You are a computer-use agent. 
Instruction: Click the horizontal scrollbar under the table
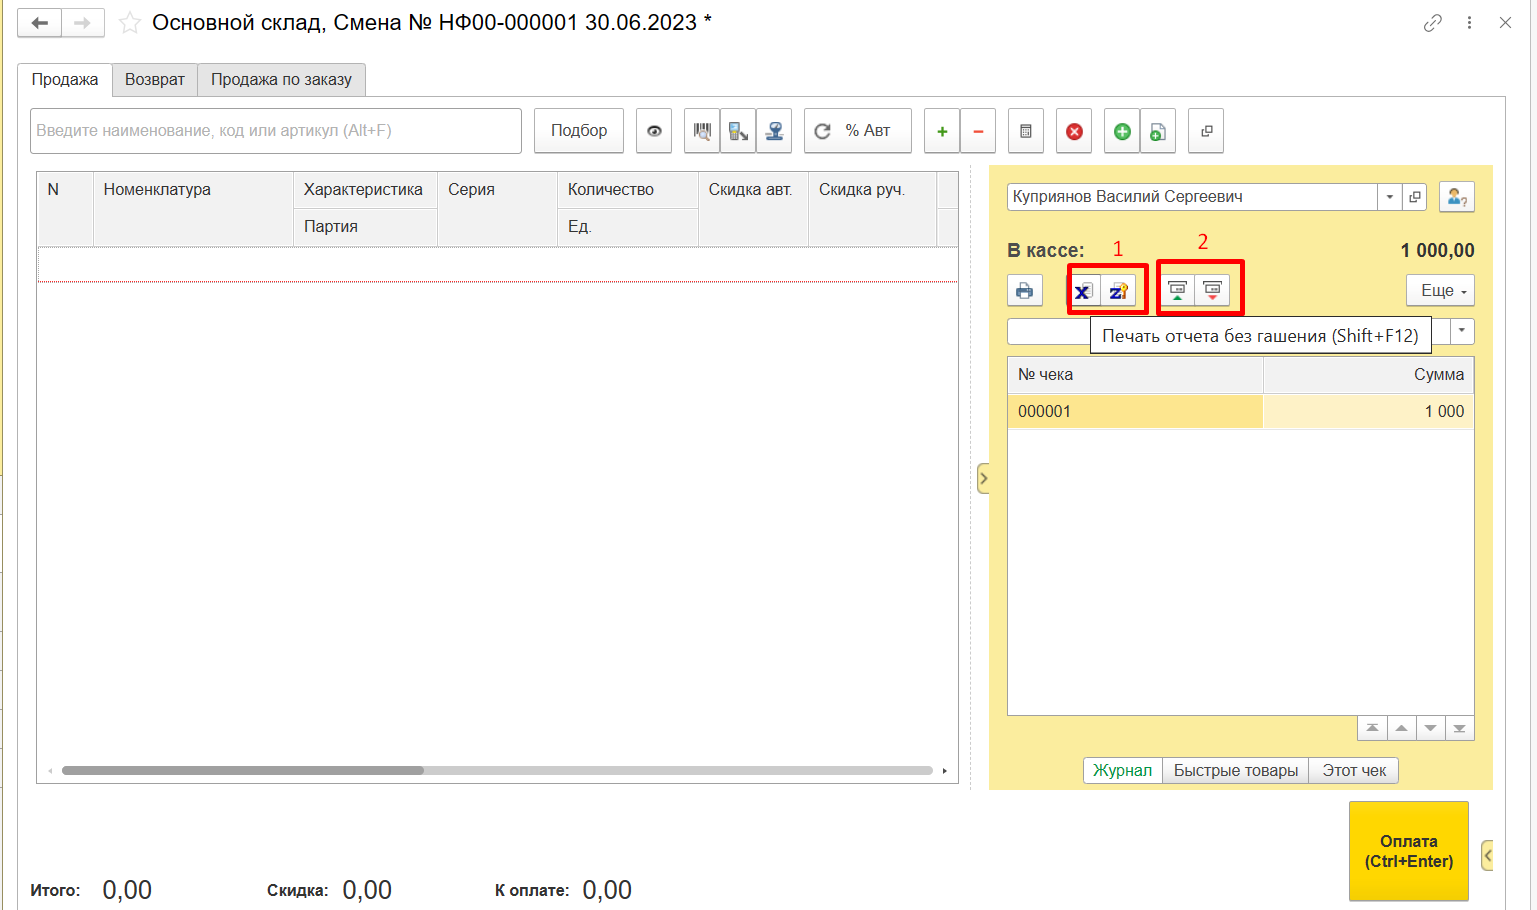[243, 771]
